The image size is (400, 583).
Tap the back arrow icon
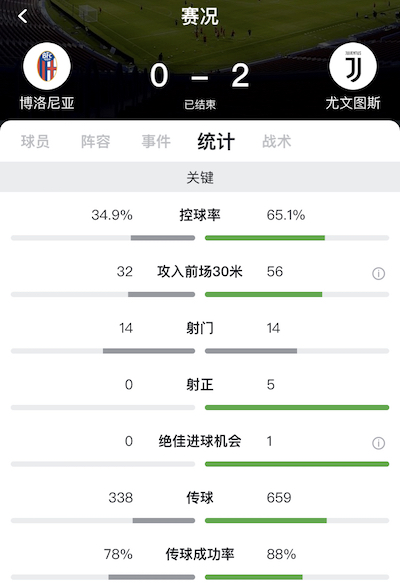tap(23, 16)
